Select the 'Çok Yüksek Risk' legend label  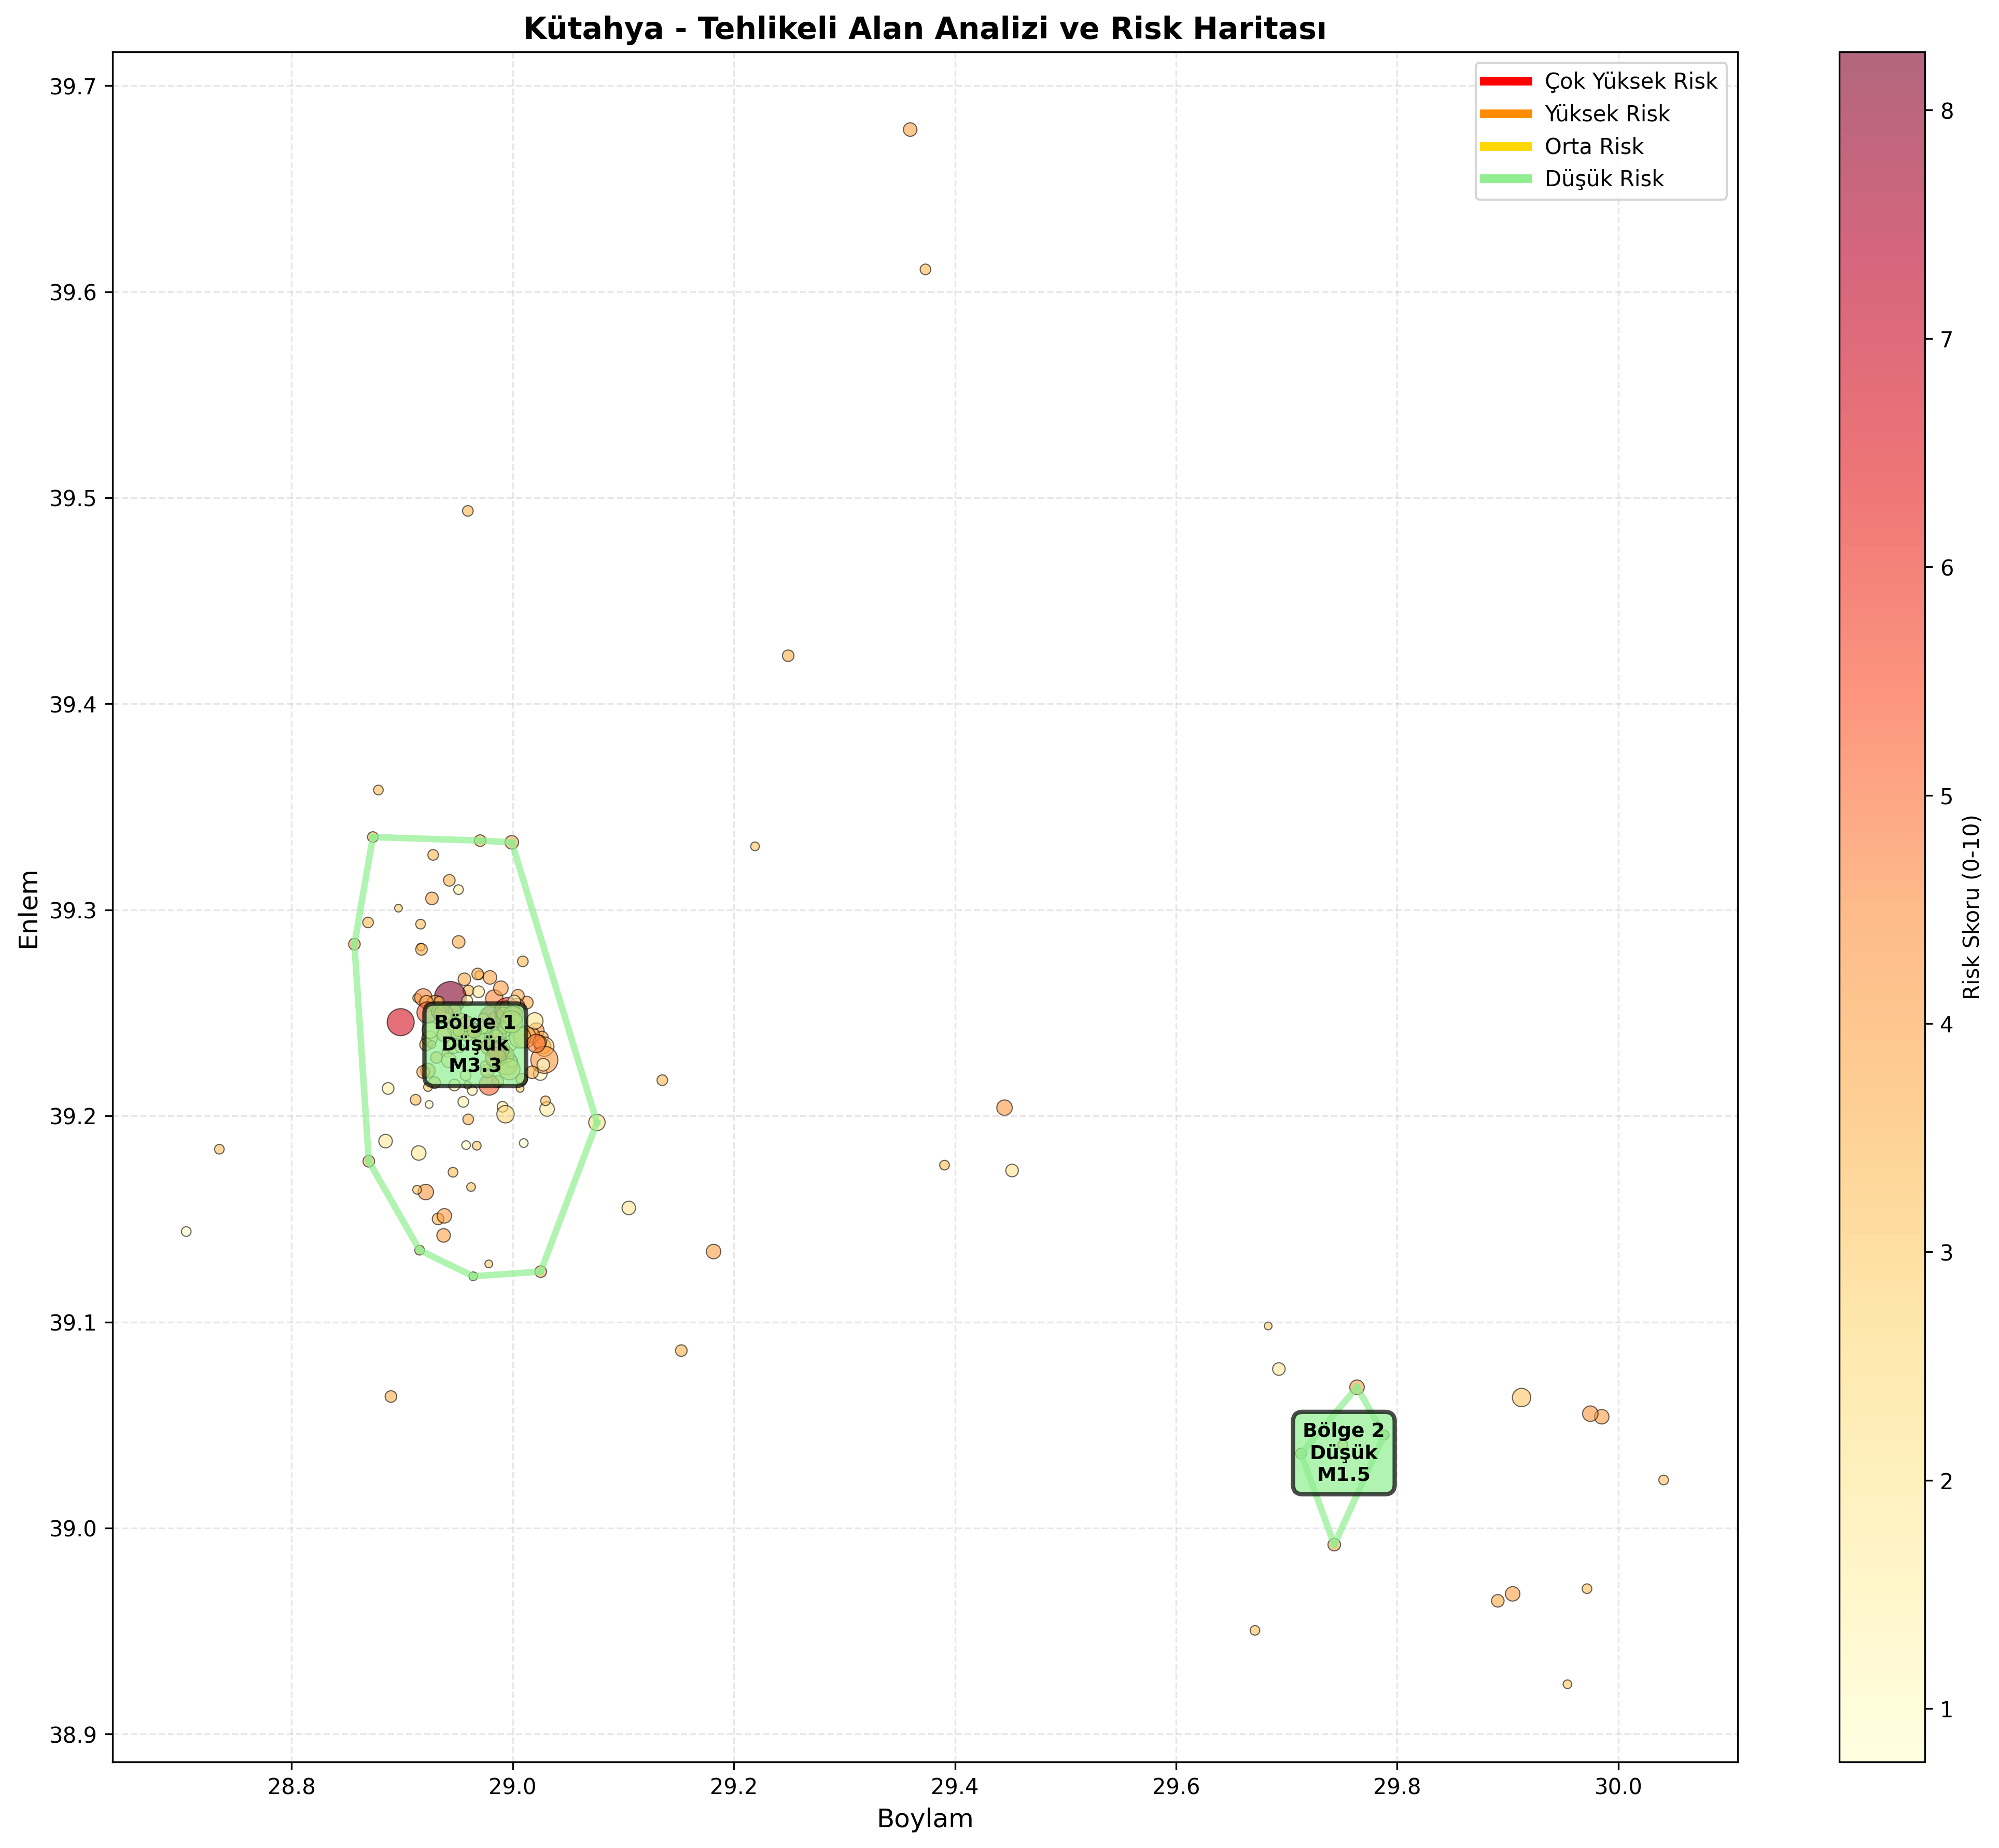(x=1630, y=82)
